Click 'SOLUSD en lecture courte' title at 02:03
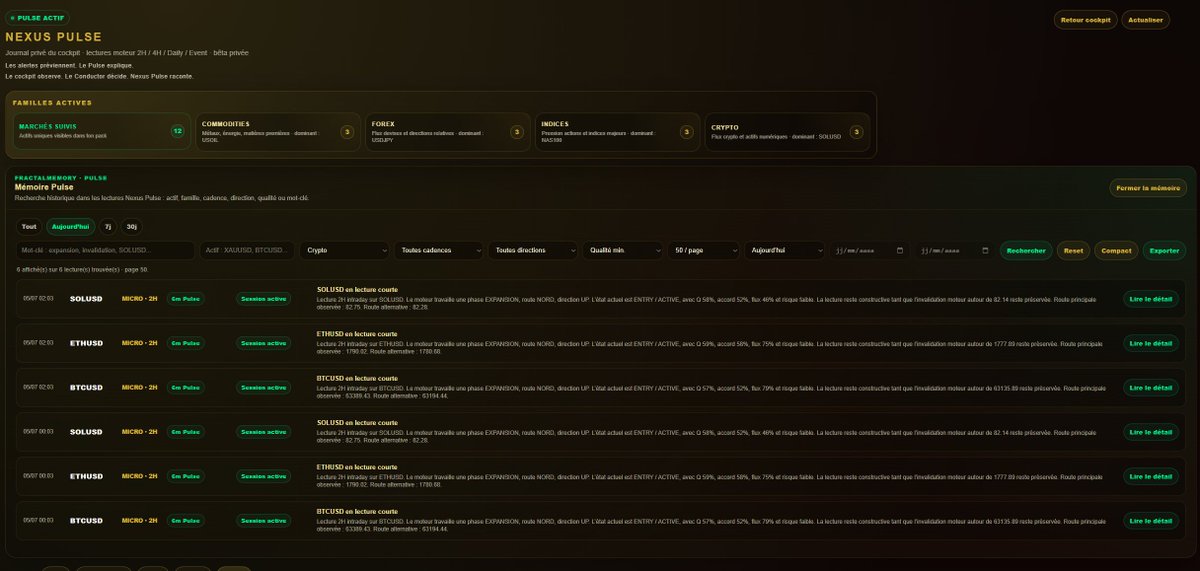 point(357,289)
